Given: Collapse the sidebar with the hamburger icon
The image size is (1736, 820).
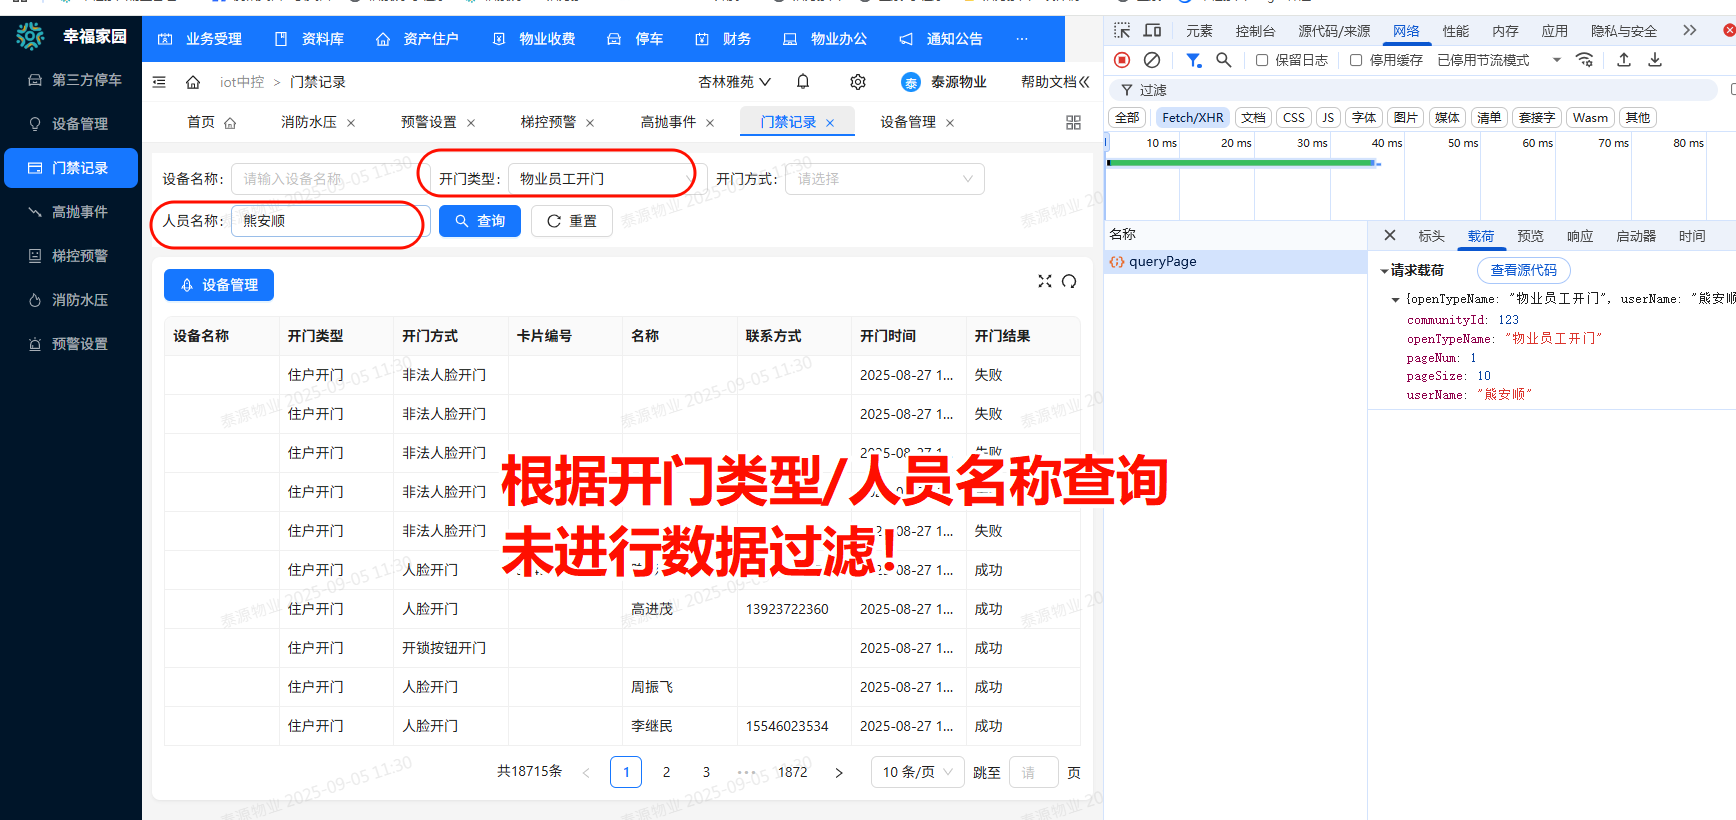Looking at the screenshot, I should 159,82.
